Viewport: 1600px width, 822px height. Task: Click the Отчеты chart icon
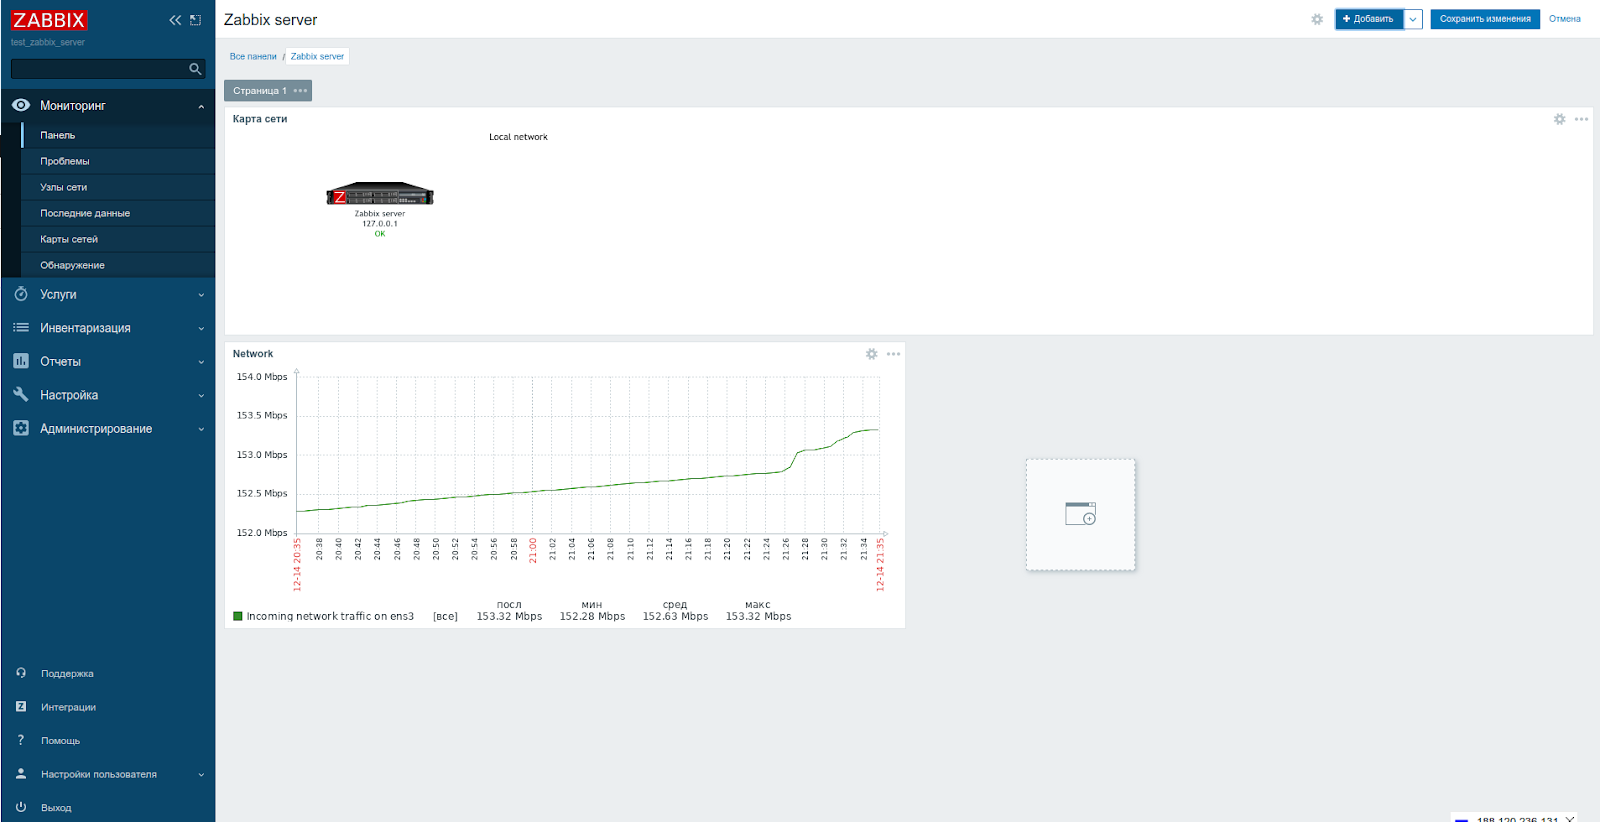tap(21, 361)
